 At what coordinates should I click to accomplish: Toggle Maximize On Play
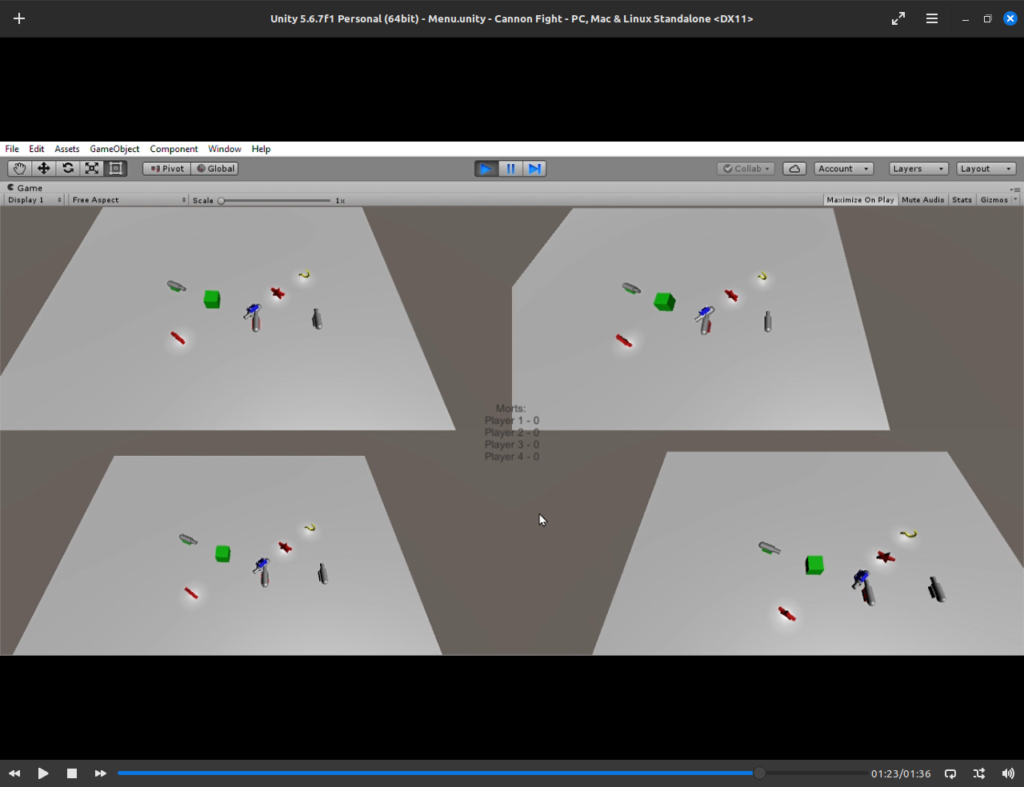click(x=860, y=200)
